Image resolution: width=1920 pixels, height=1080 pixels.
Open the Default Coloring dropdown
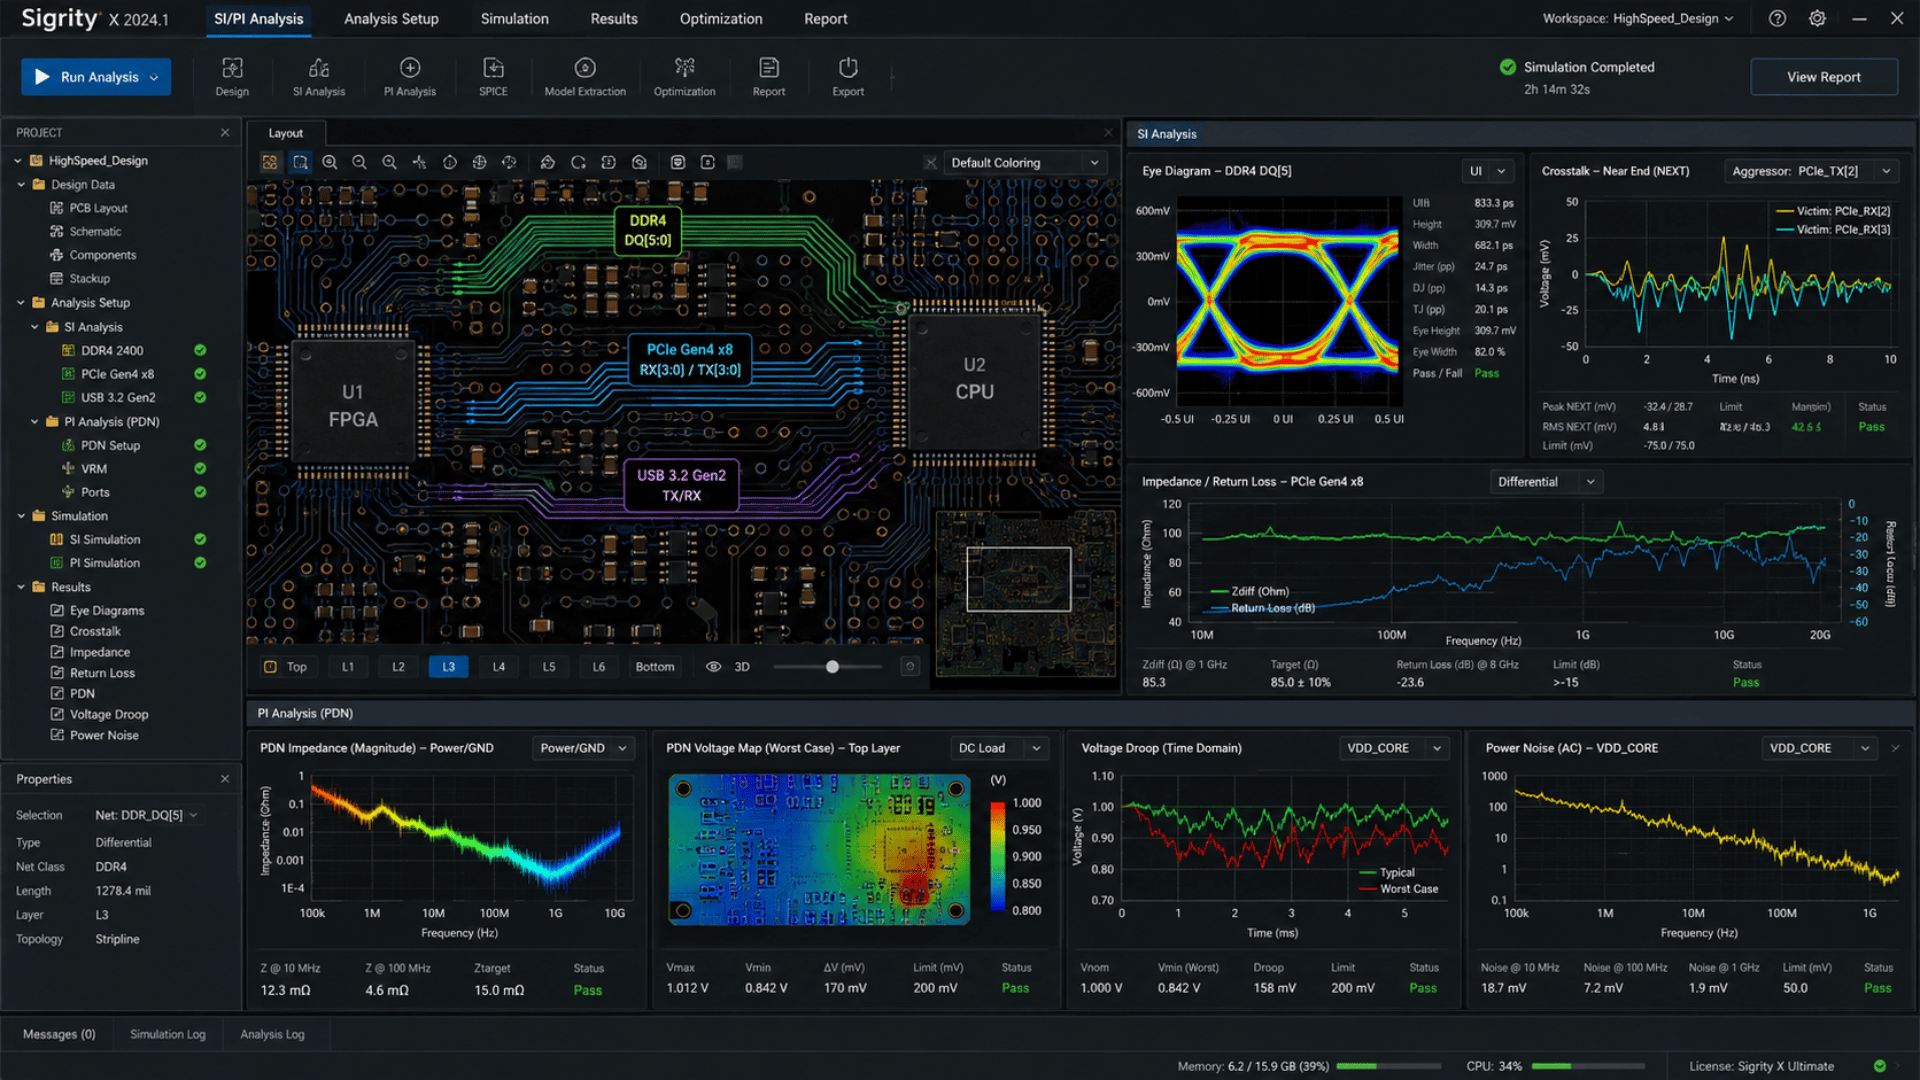pyautogui.click(x=1026, y=163)
